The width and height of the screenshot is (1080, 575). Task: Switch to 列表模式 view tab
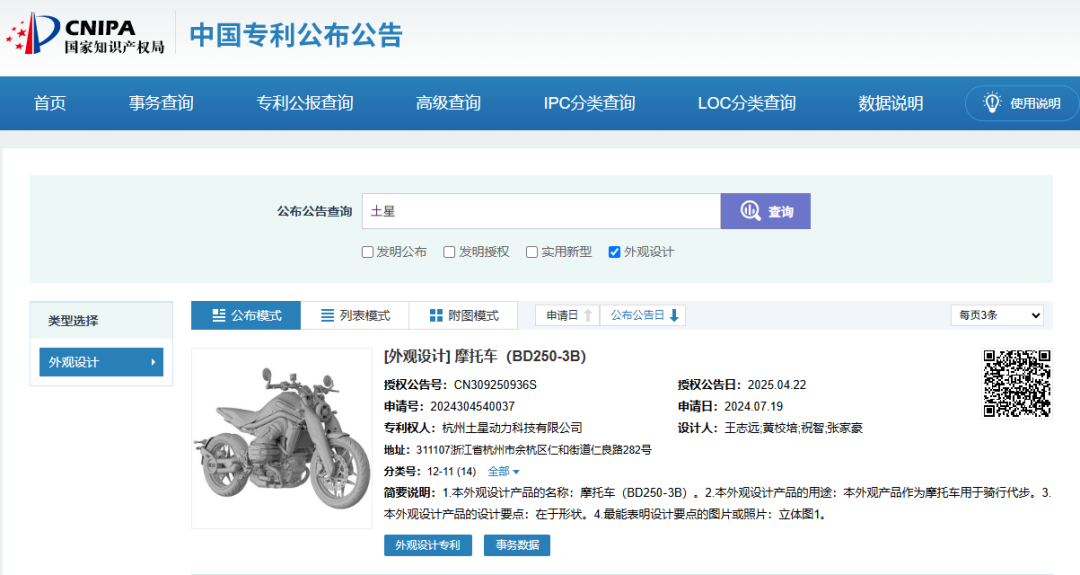[x=355, y=315]
